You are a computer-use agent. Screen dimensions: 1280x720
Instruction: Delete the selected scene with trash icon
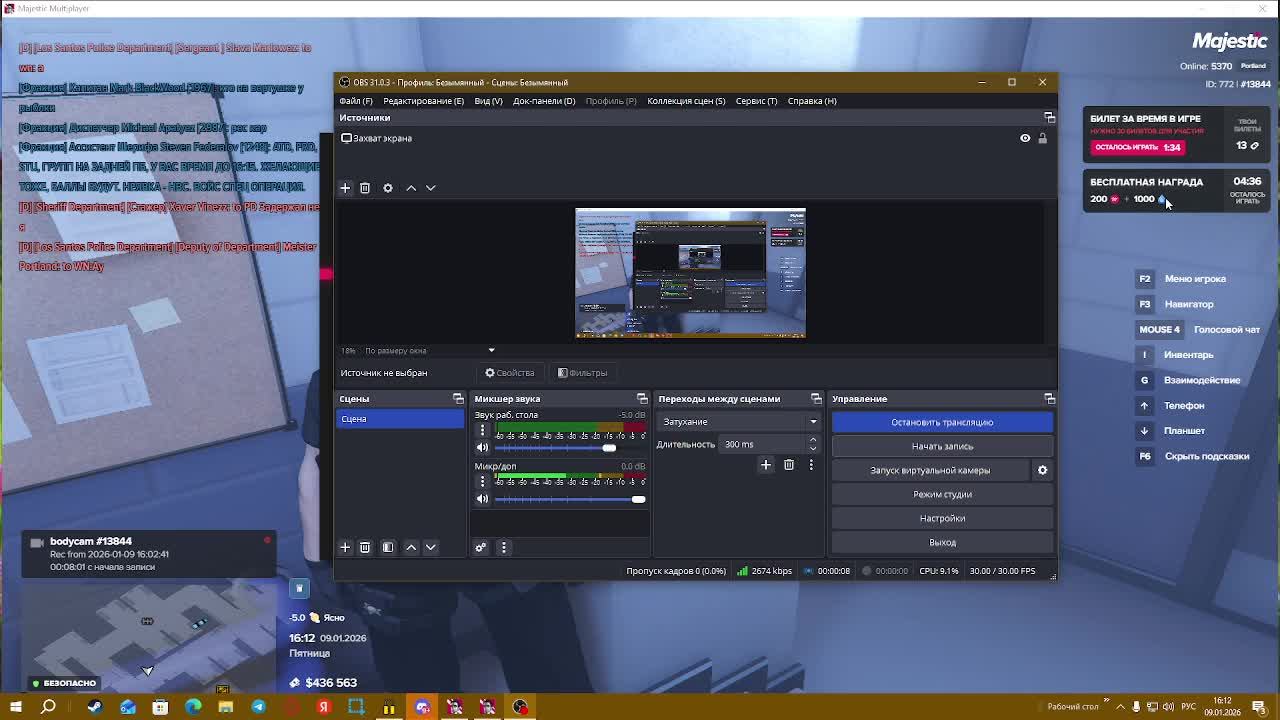click(x=365, y=547)
